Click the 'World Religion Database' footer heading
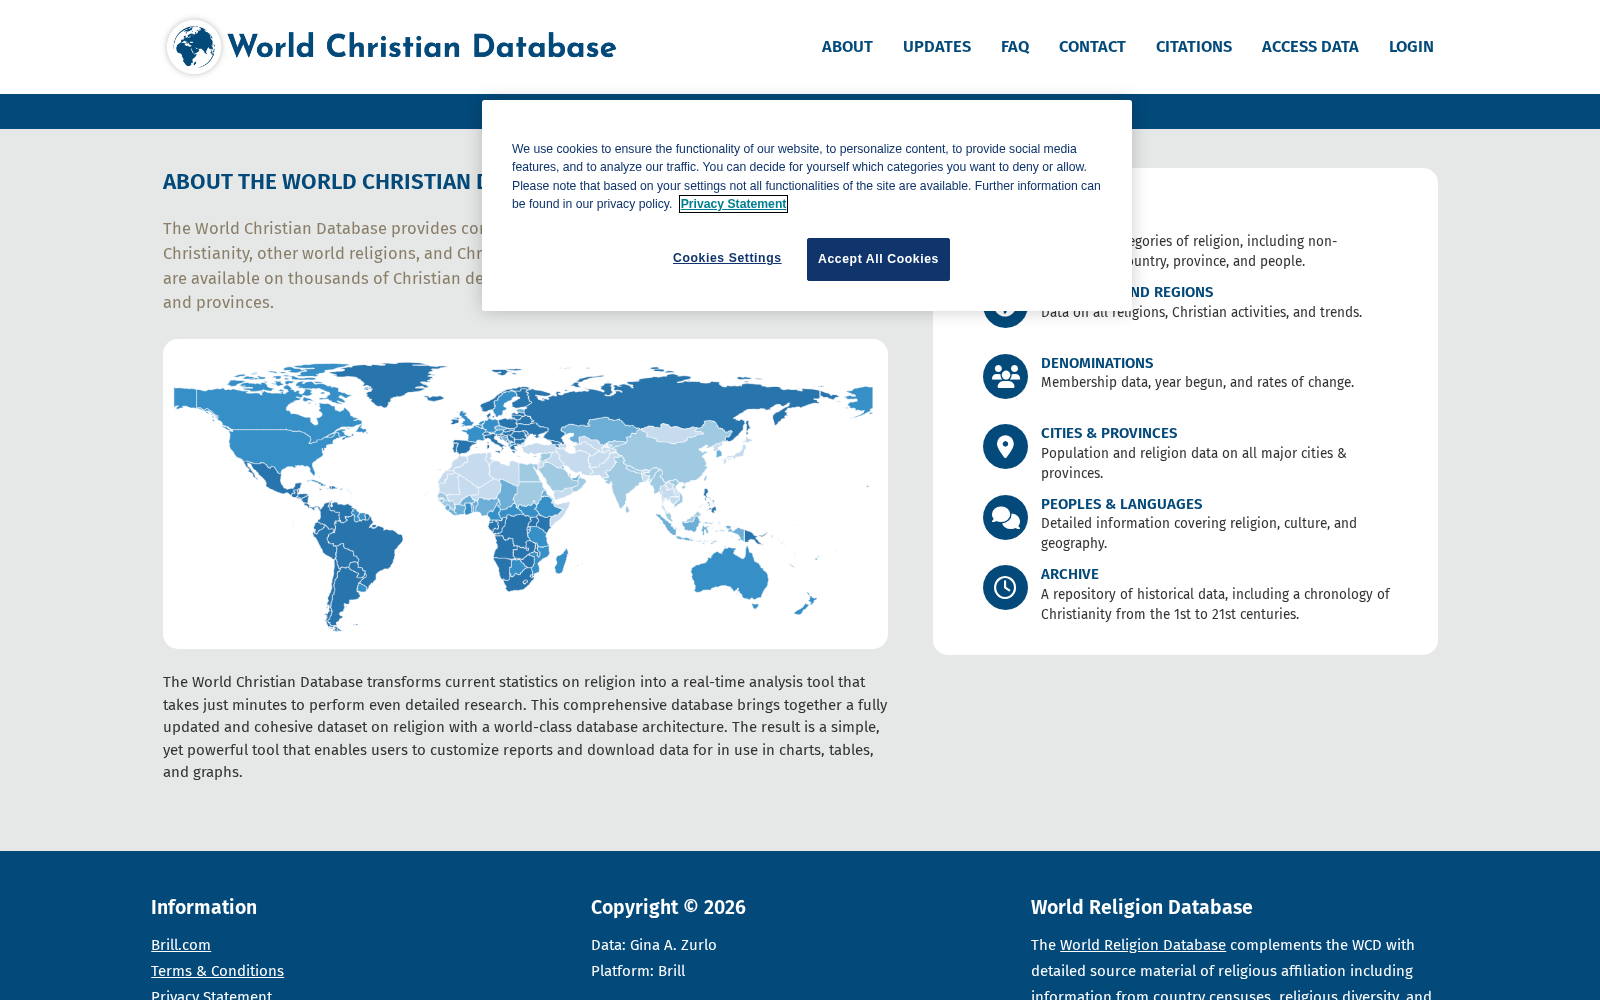The height and width of the screenshot is (1000, 1600). [x=1142, y=907]
